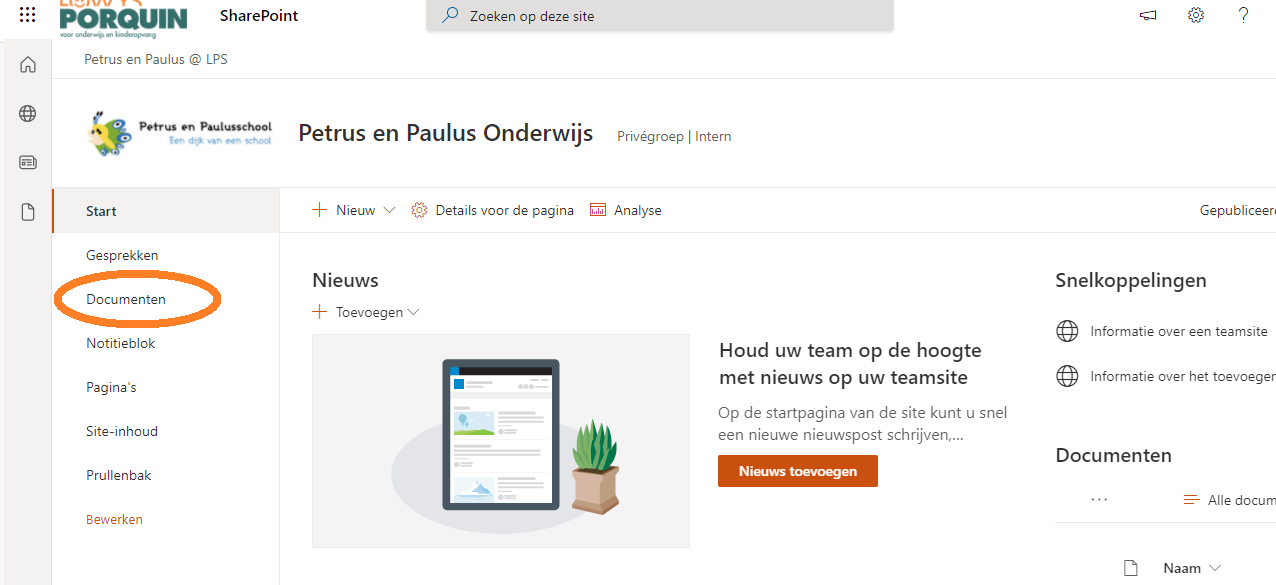This screenshot has width=1276, height=585.
Task: Click the home icon in left rail
Action: tap(28, 65)
